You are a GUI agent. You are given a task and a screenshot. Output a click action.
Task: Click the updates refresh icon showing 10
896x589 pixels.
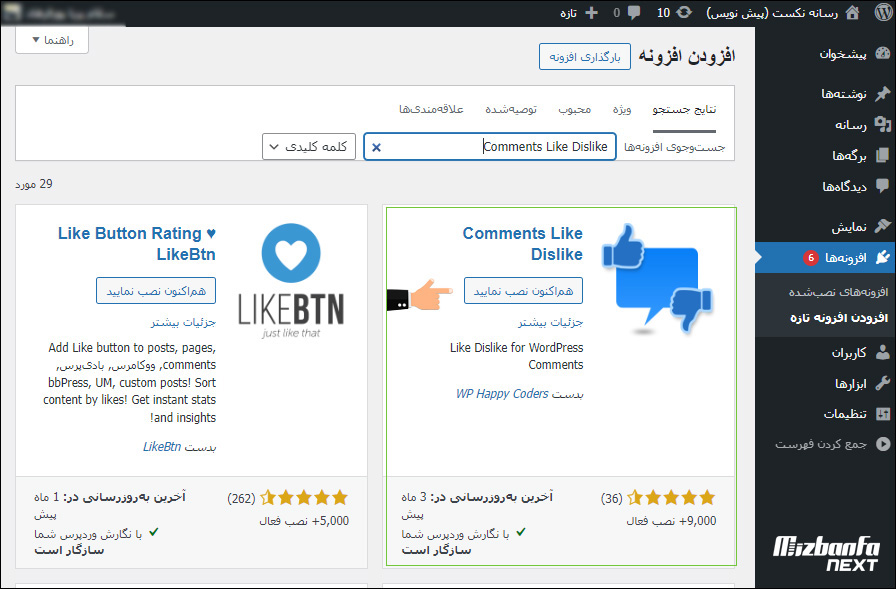point(683,13)
